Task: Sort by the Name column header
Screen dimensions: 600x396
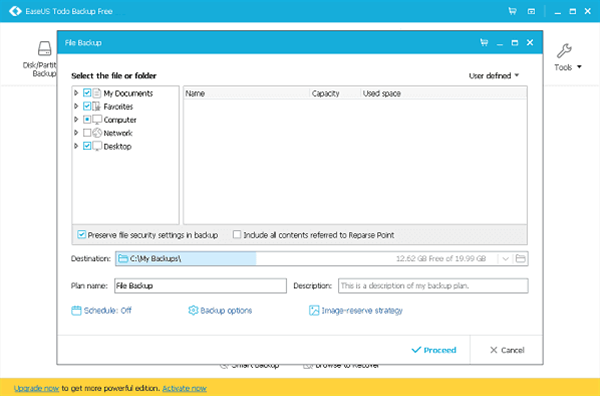Action: tap(246, 93)
